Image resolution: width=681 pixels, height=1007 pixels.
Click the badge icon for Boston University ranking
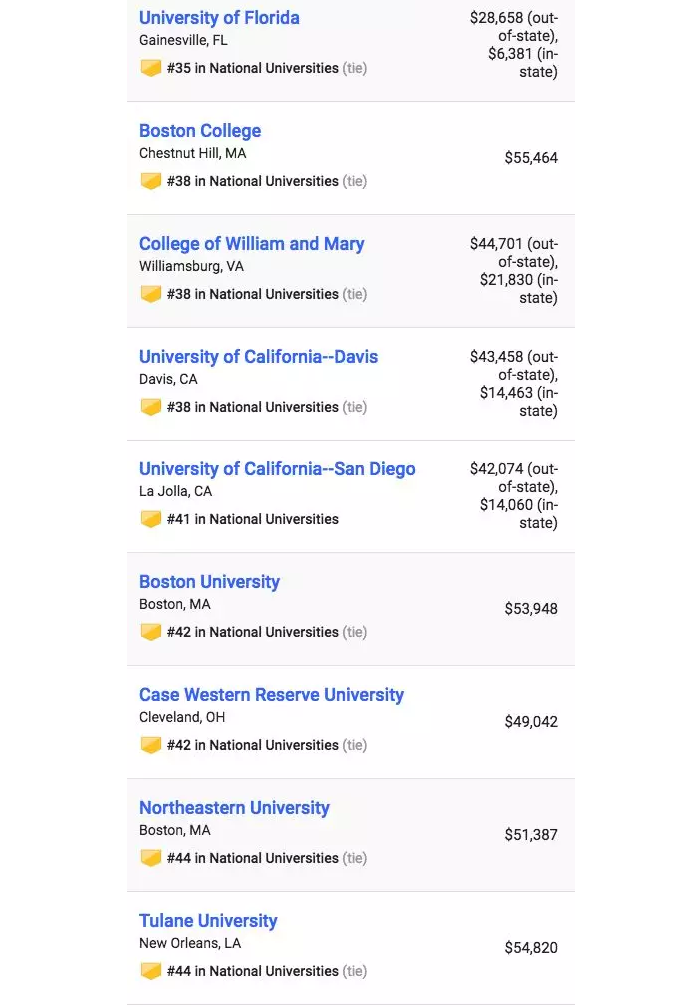click(x=151, y=632)
